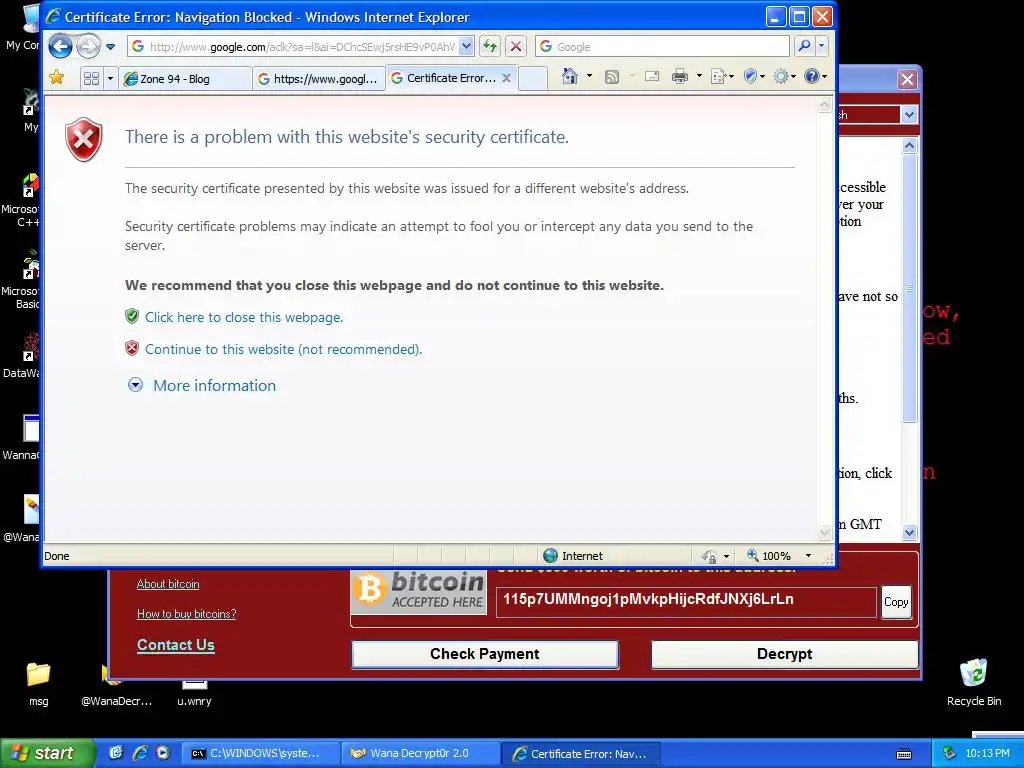This screenshot has width=1024, height=768.
Task: Click the Internet zone status indicator
Action: tap(573, 556)
